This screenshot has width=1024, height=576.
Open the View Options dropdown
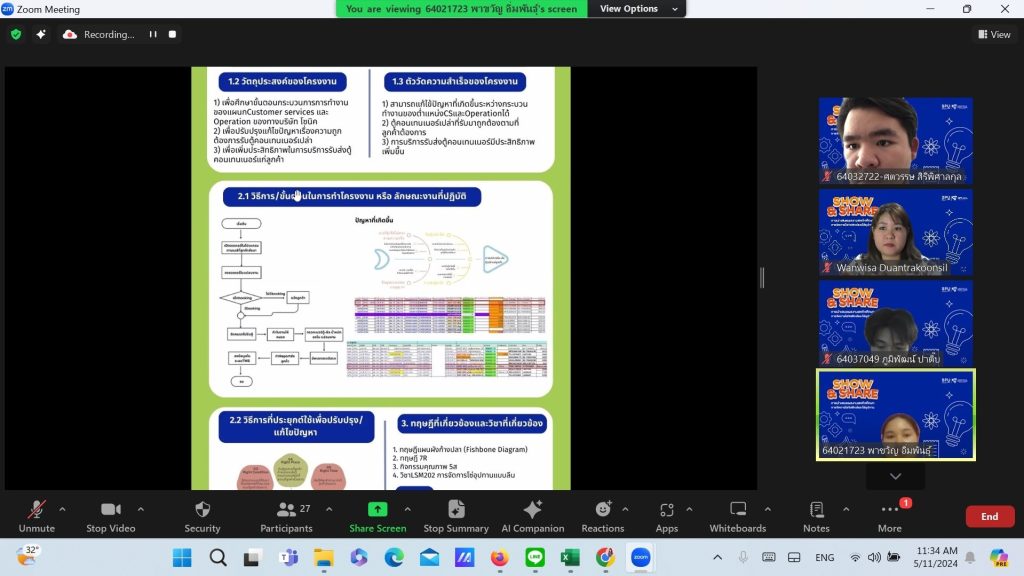(x=637, y=8)
